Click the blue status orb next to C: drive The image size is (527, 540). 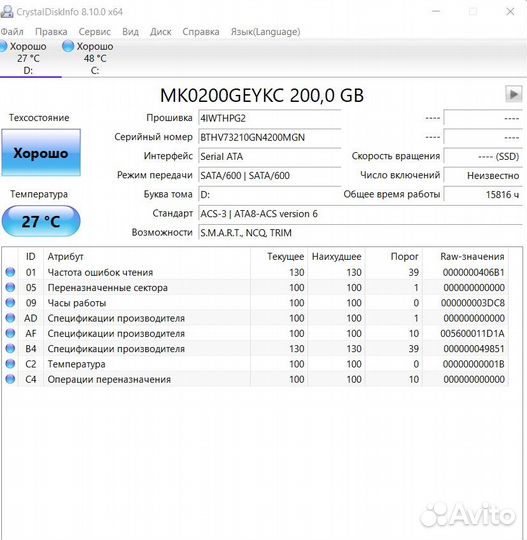68,46
